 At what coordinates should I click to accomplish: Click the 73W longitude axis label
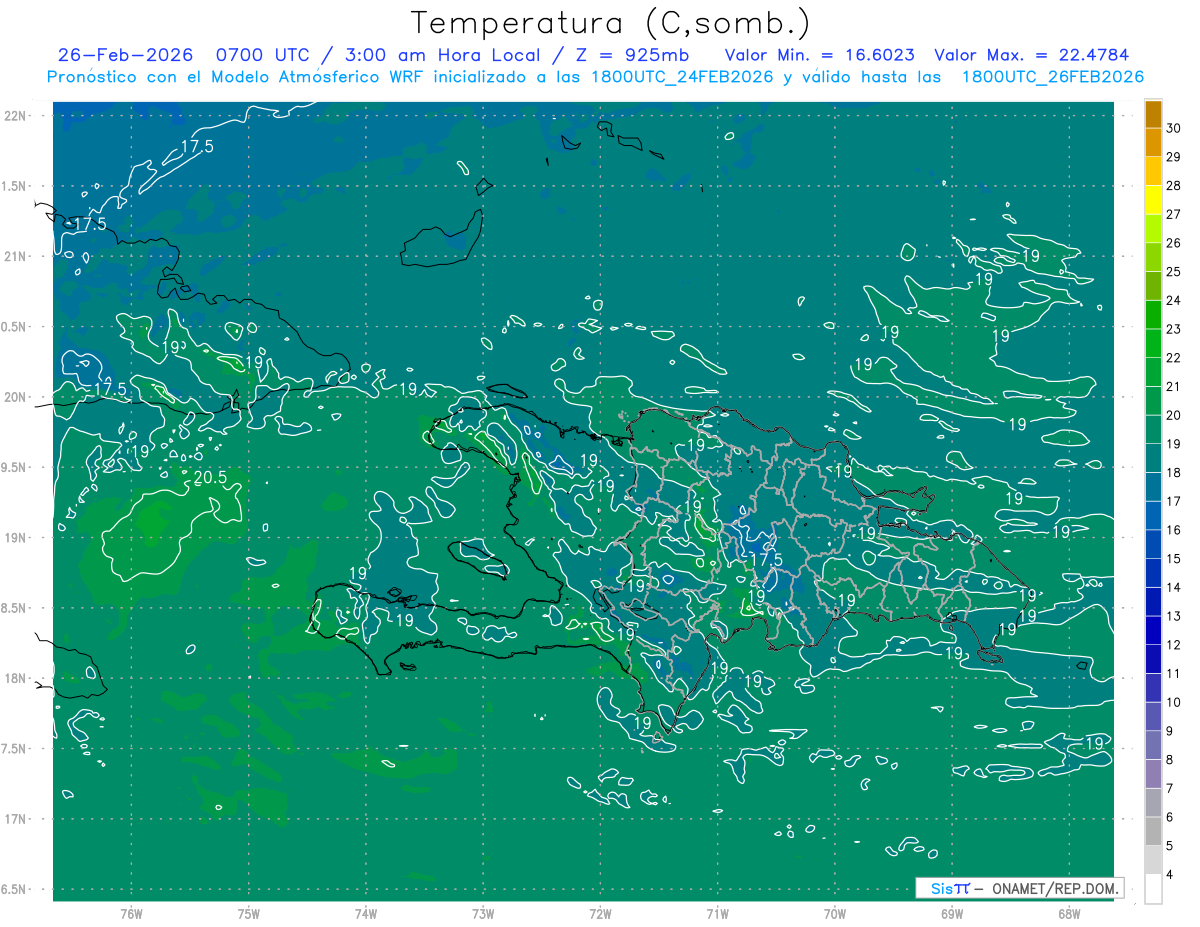pyautogui.click(x=483, y=914)
